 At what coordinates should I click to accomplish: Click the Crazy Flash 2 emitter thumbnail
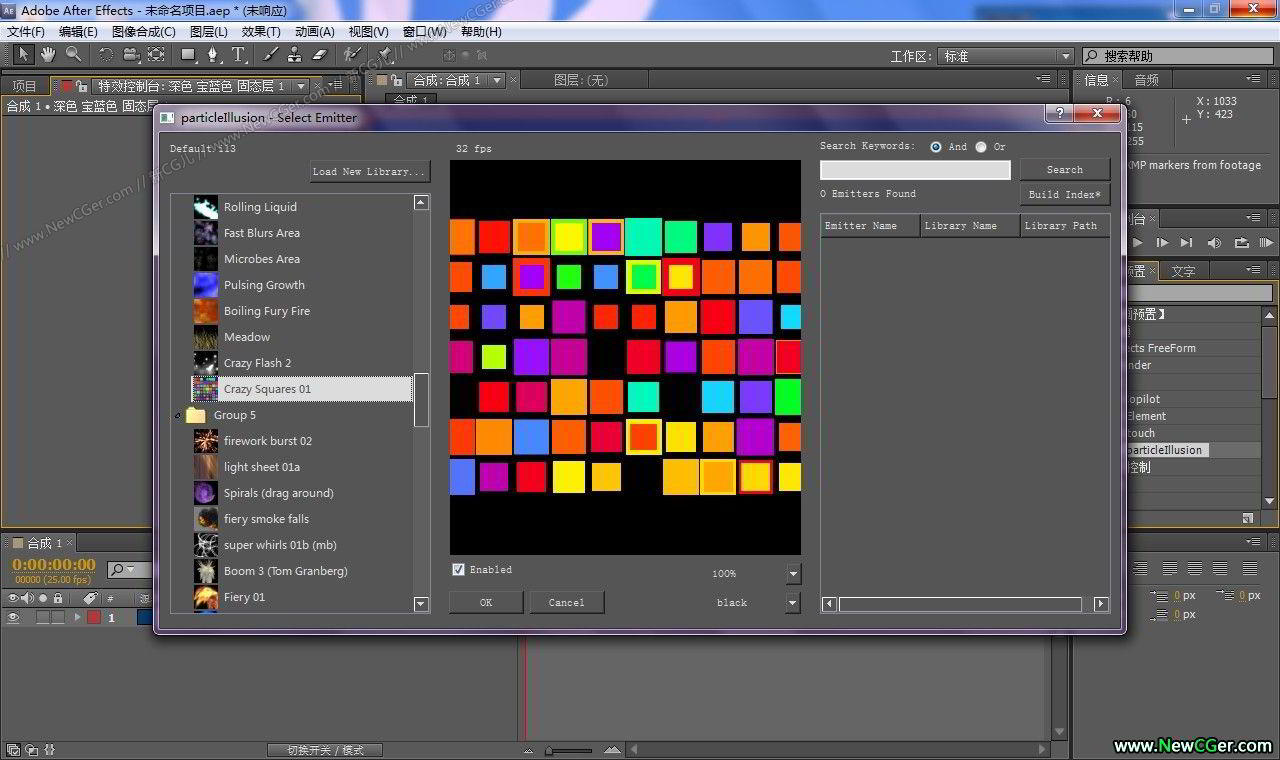(x=206, y=362)
